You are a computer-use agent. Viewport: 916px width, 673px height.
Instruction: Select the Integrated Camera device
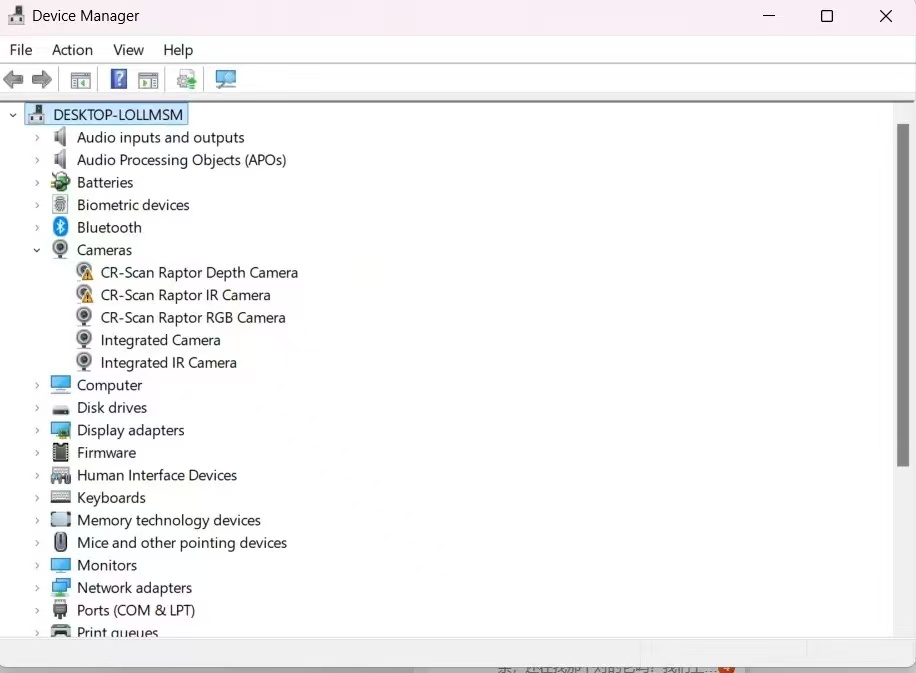click(x=159, y=340)
